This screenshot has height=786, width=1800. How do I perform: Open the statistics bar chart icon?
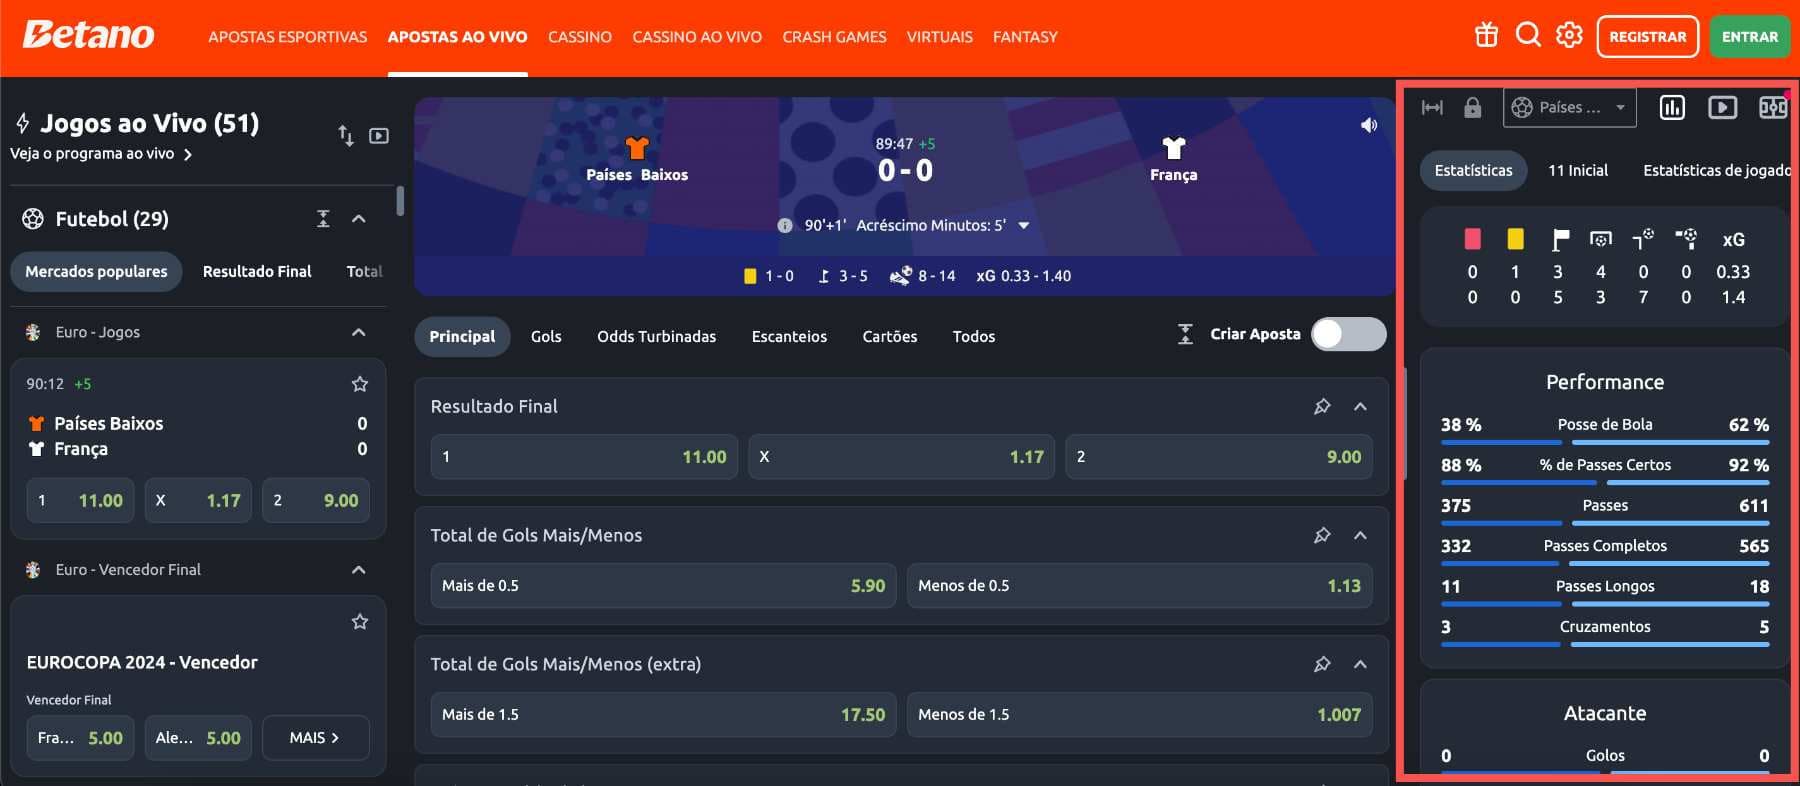click(1672, 107)
